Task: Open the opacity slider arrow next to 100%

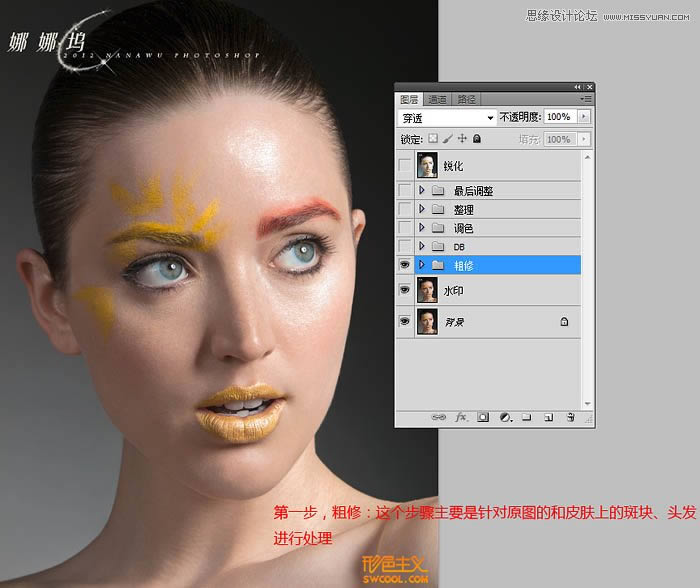Action: click(584, 118)
